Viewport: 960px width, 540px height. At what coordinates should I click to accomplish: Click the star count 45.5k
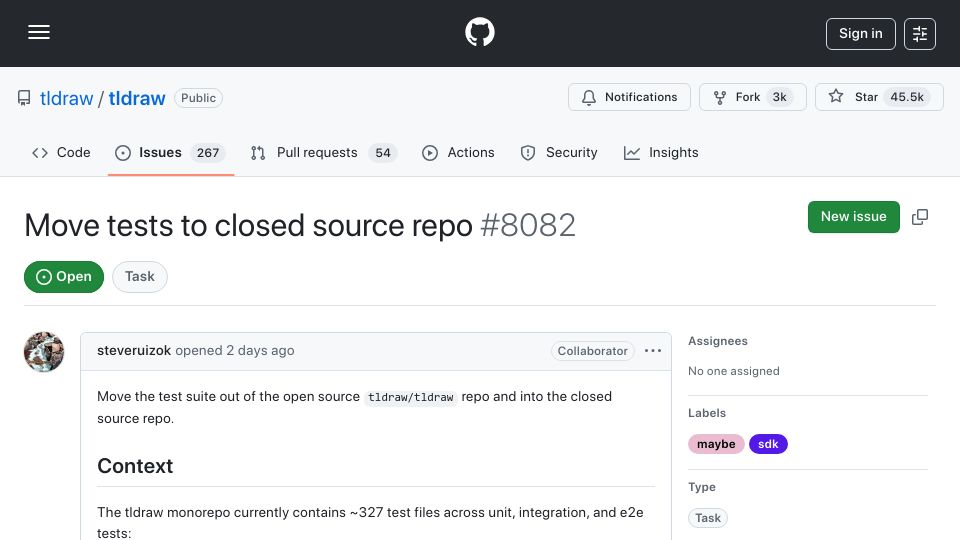(x=907, y=97)
